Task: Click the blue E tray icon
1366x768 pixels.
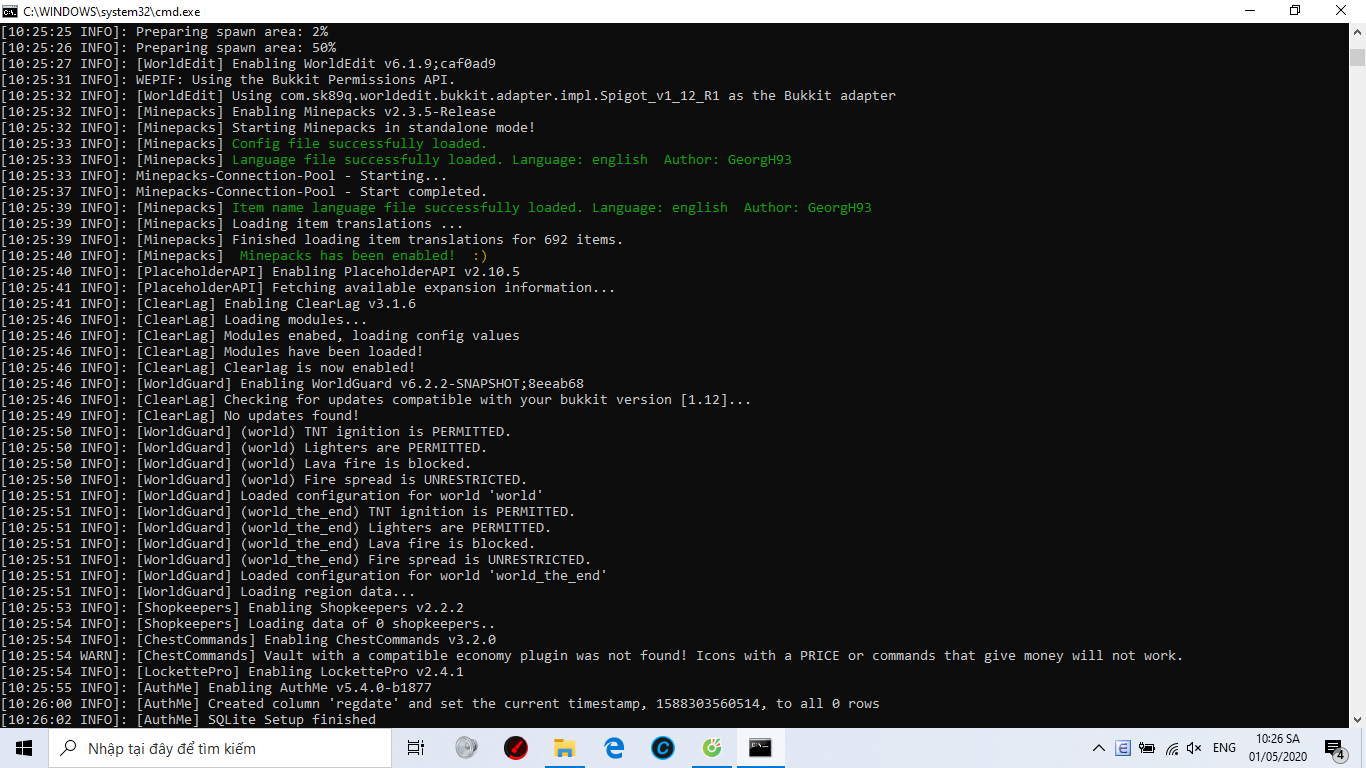Action: tap(1123, 748)
